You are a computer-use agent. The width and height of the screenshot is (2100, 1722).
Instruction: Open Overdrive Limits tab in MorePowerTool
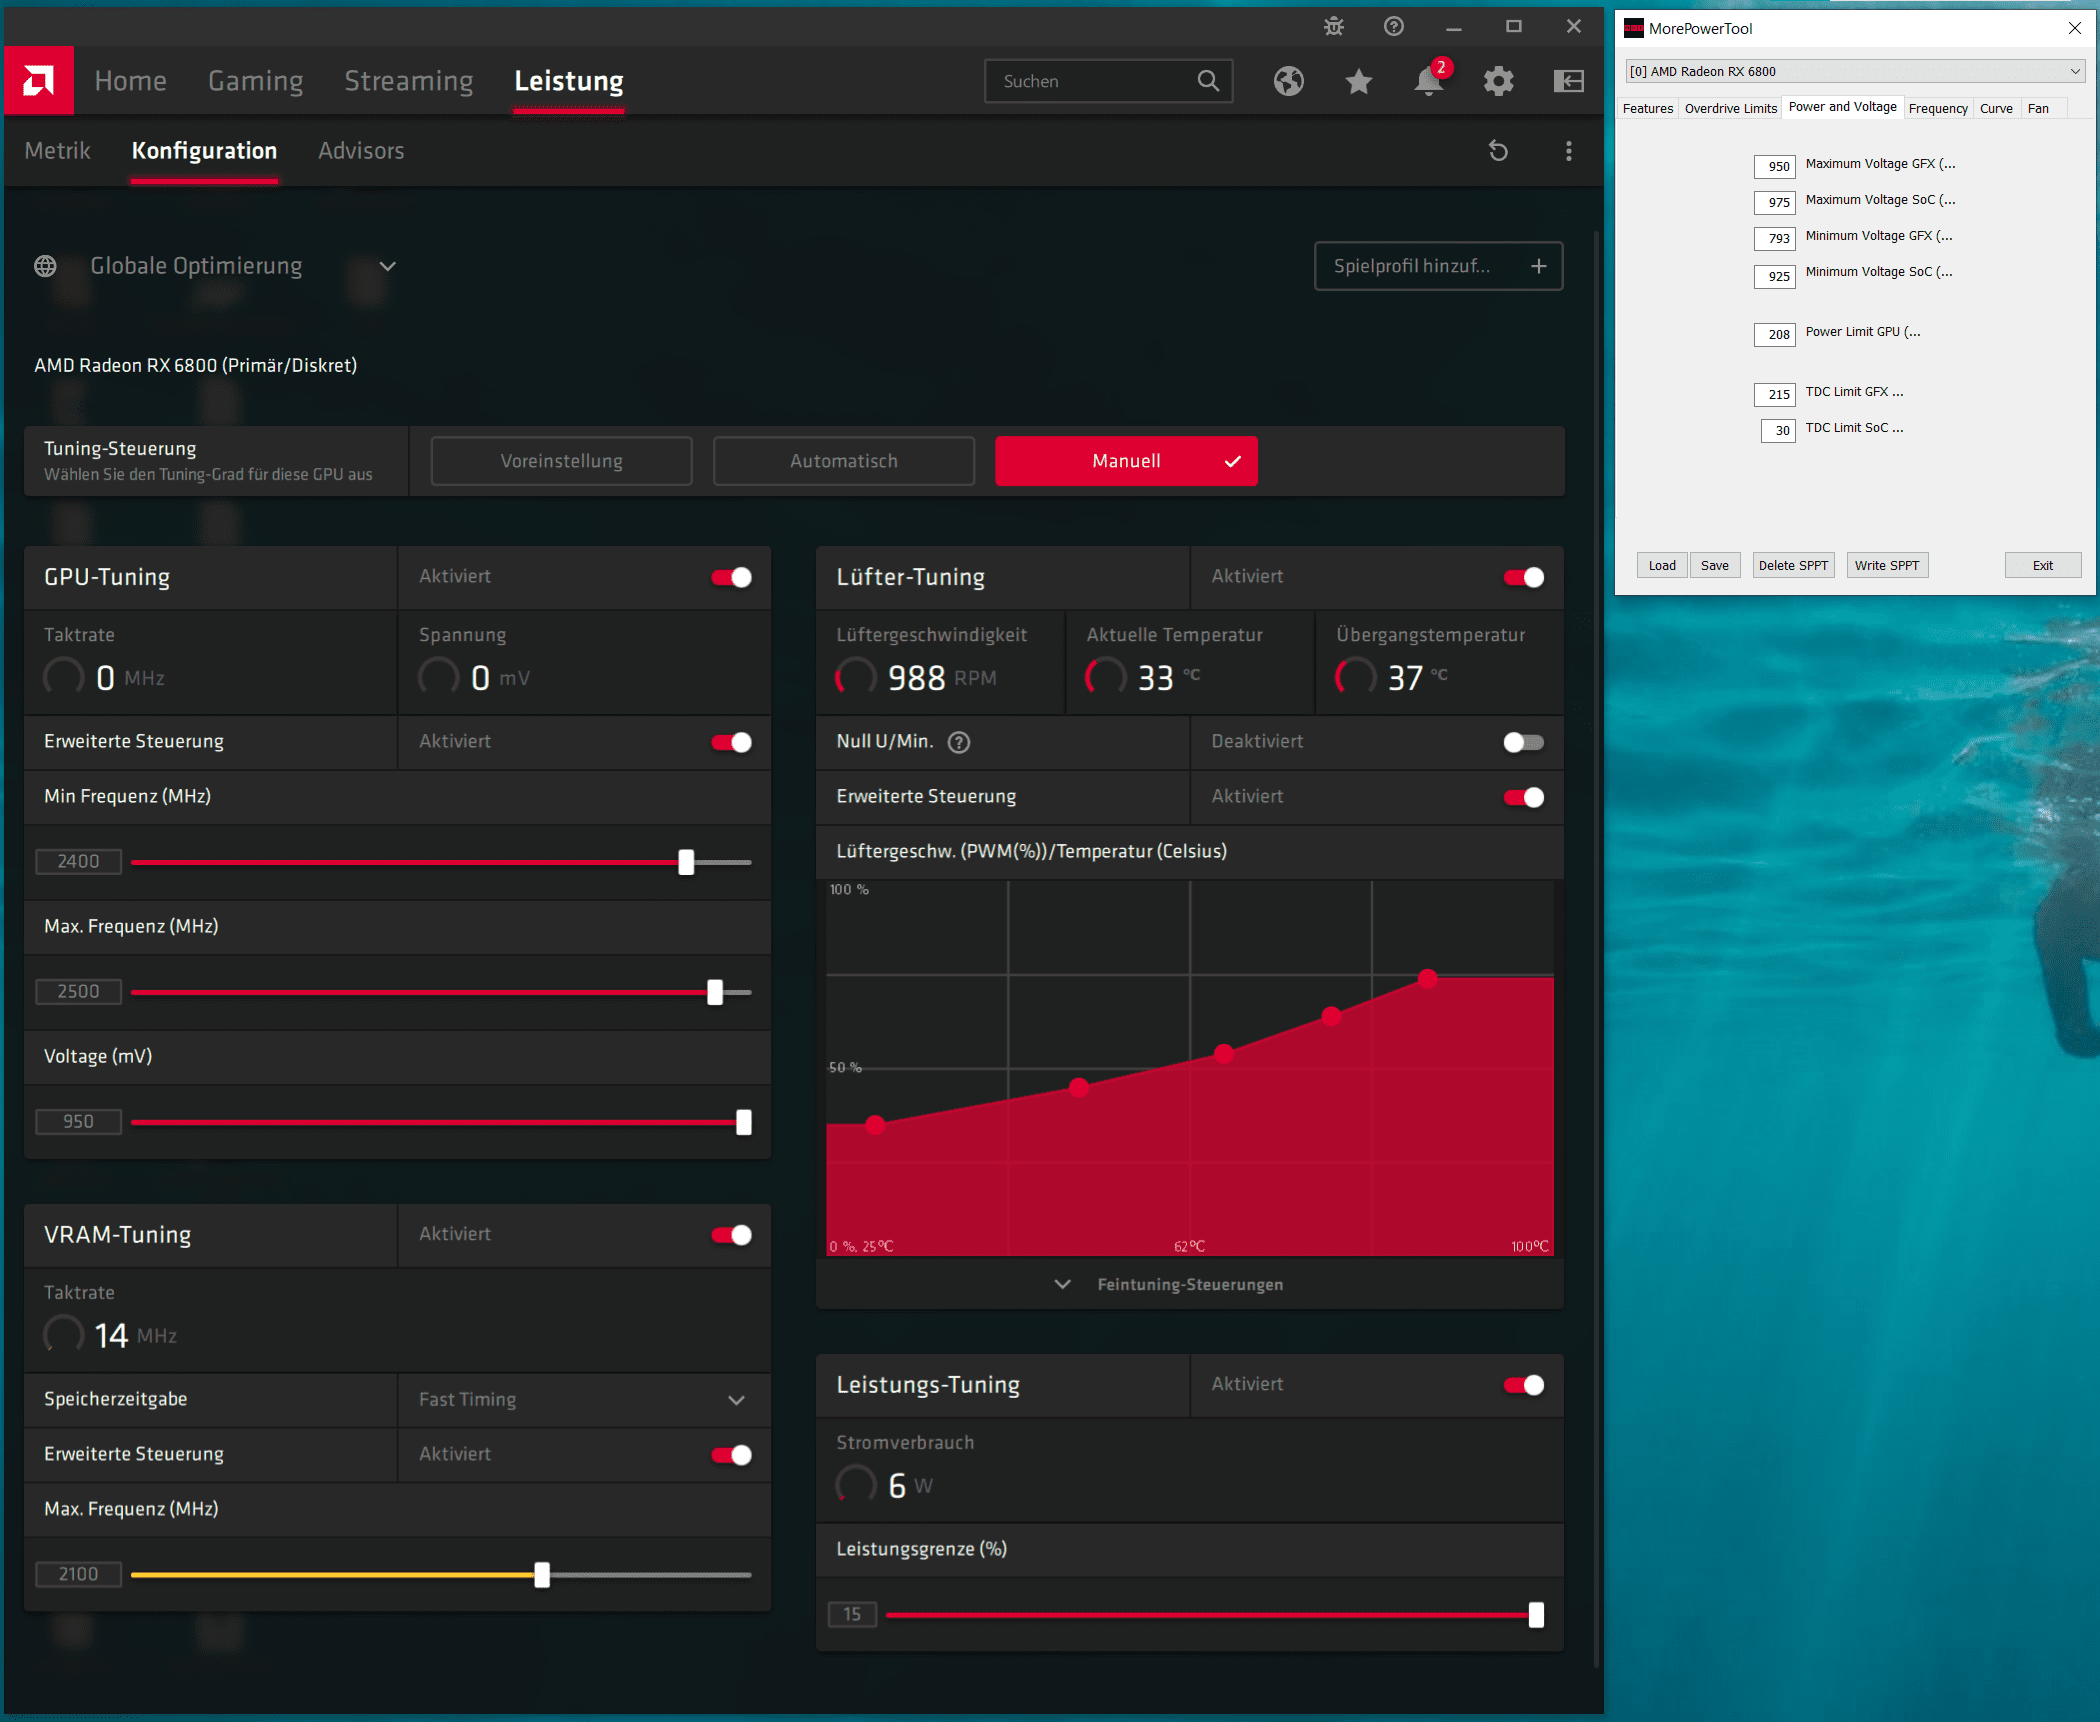(x=1731, y=108)
